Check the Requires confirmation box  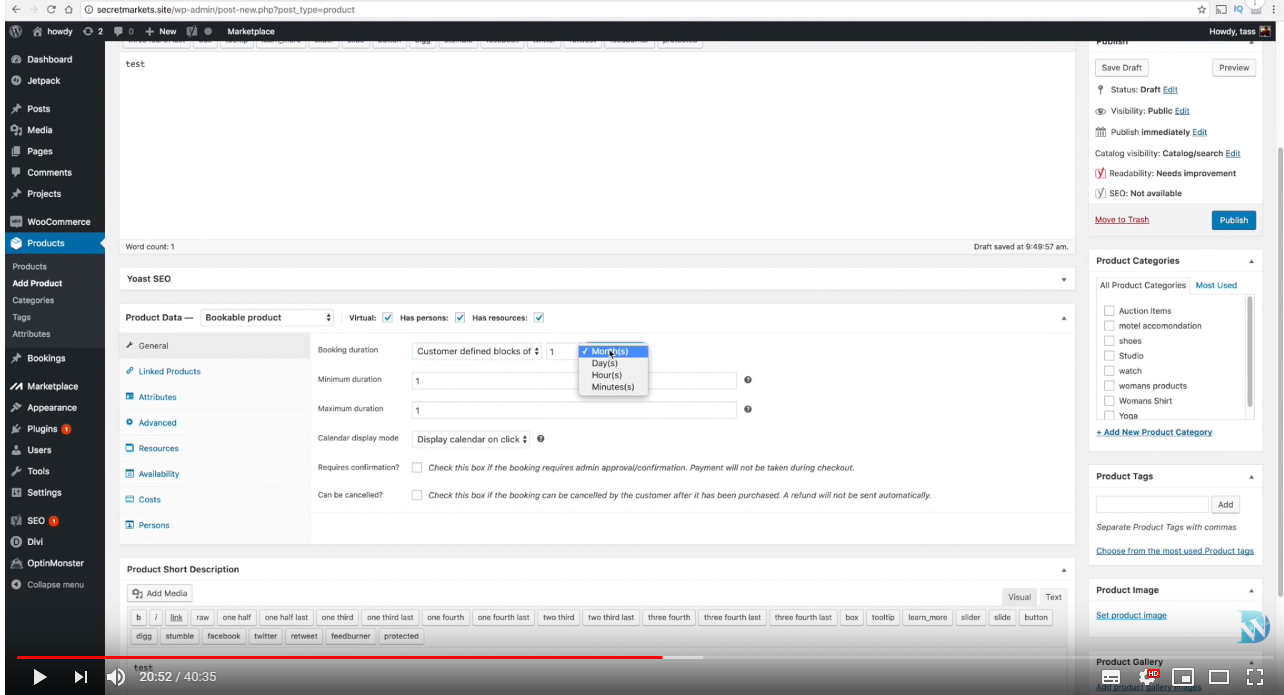417,467
